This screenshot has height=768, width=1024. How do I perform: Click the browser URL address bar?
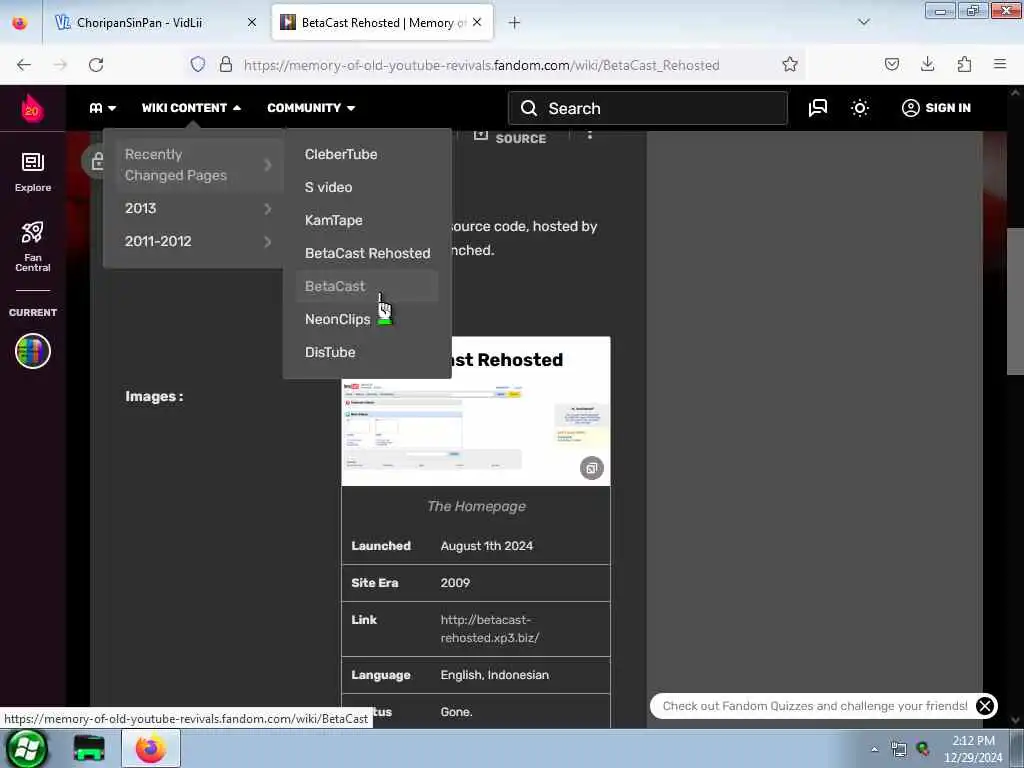pos(482,65)
